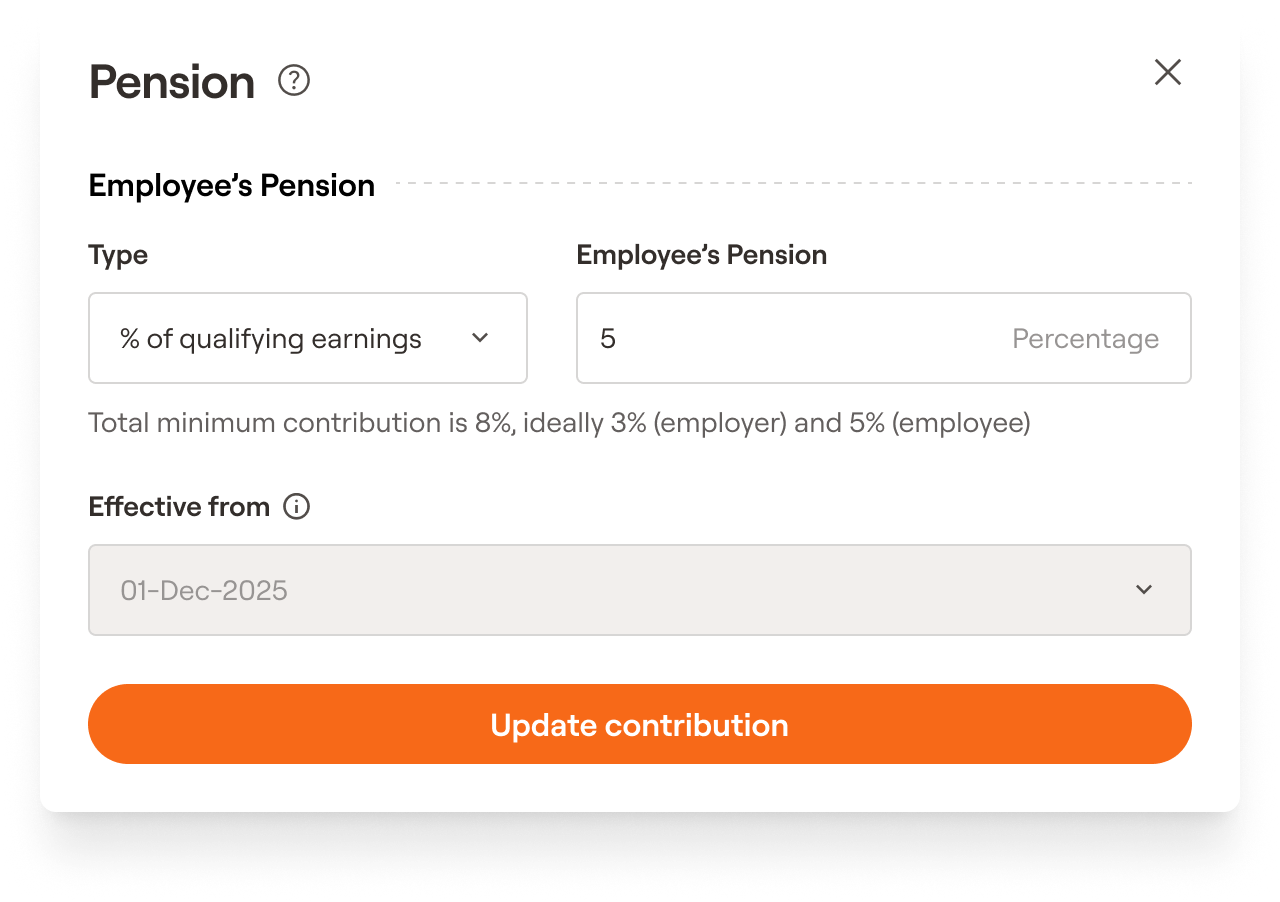Select the '% of qualifying earnings' value
Screen dimensions: 1280x902
(x=271, y=339)
